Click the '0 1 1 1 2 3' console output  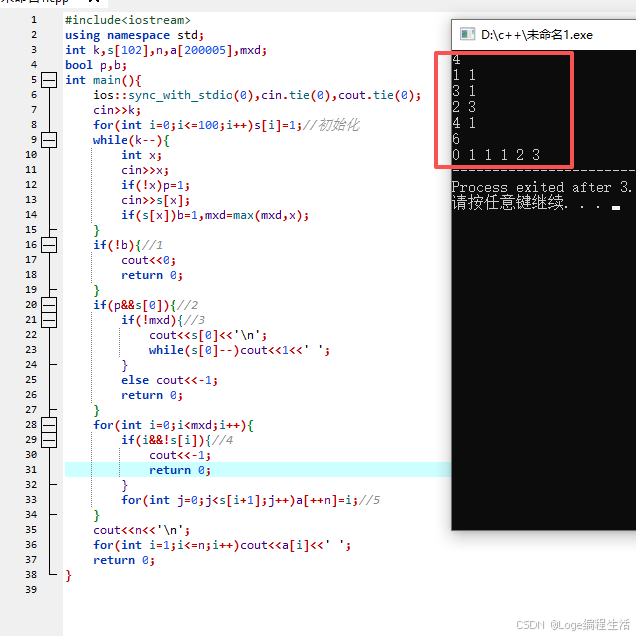pos(496,155)
